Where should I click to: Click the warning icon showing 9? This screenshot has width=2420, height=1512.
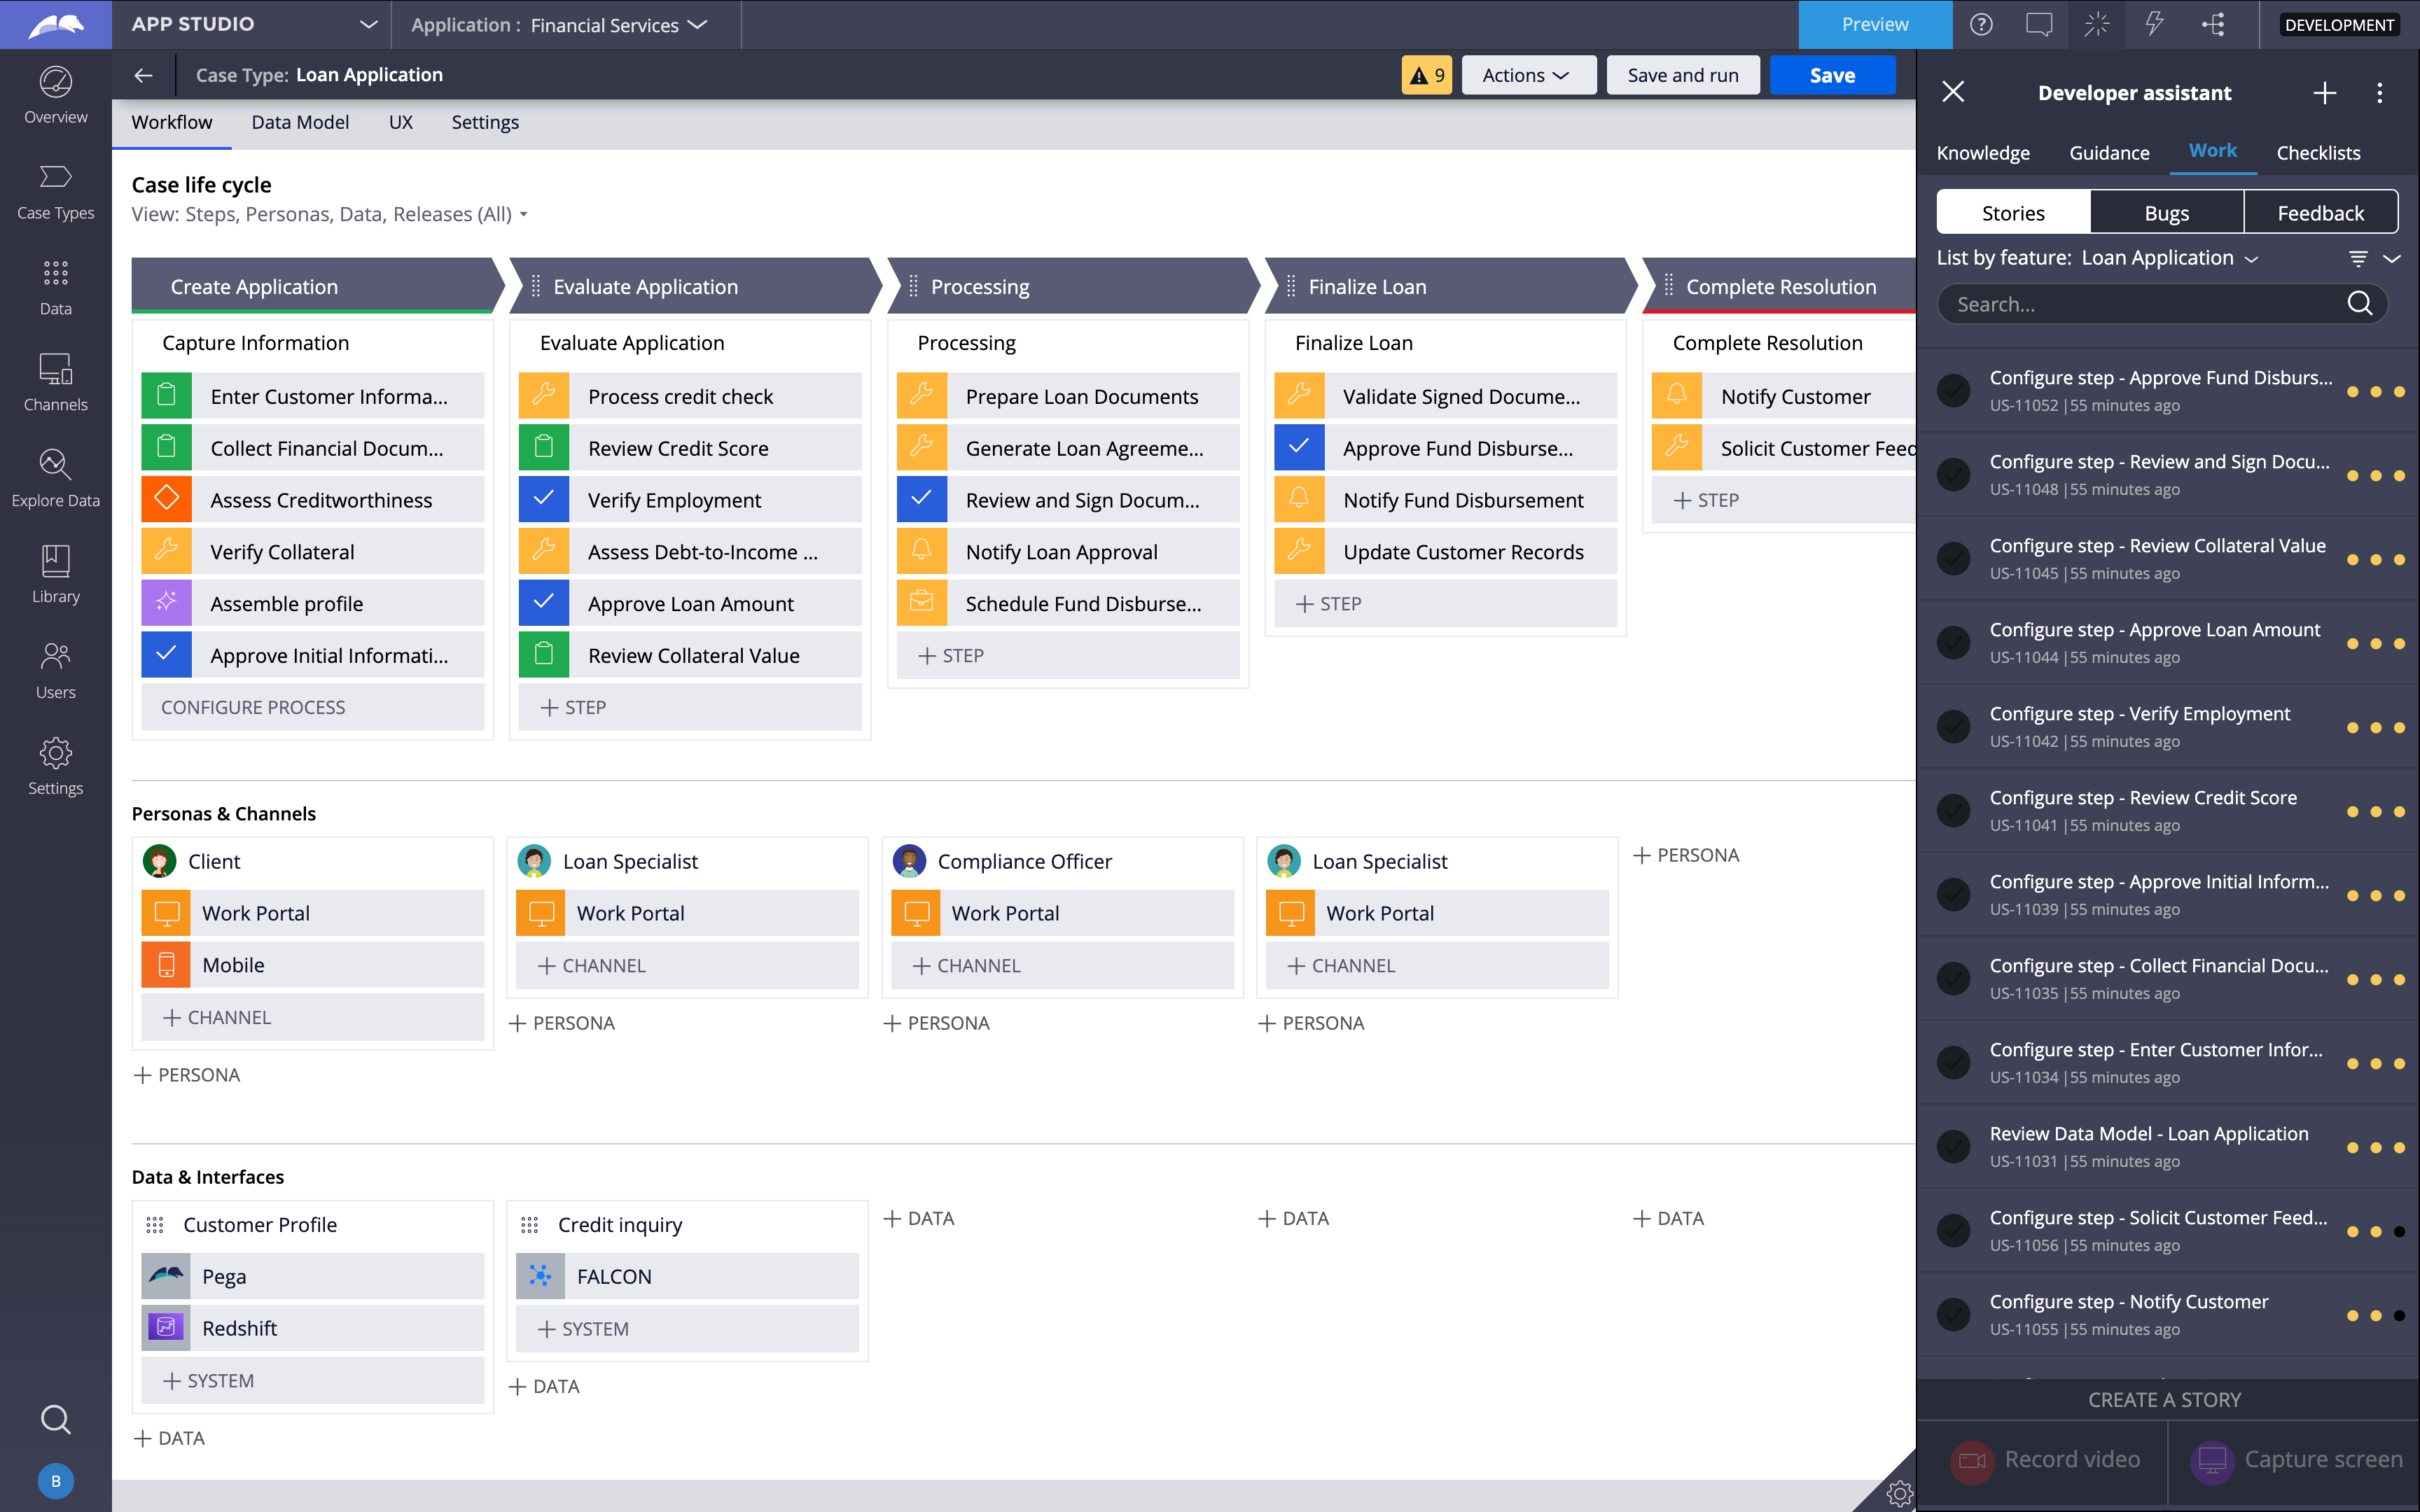(x=1426, y=75)
